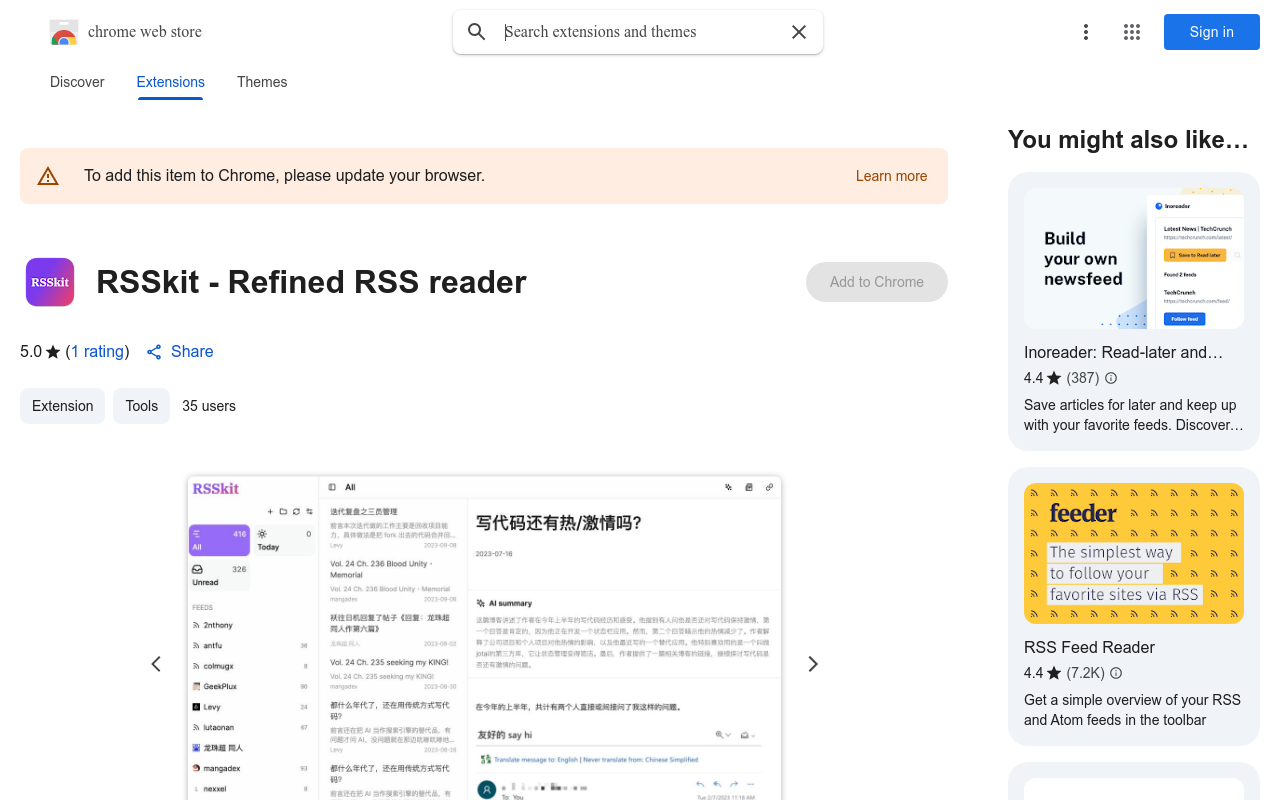Viewport: 1280px width, 800px height.
Task: Select the Extension category chip
Action: click(x=62, y=406)
